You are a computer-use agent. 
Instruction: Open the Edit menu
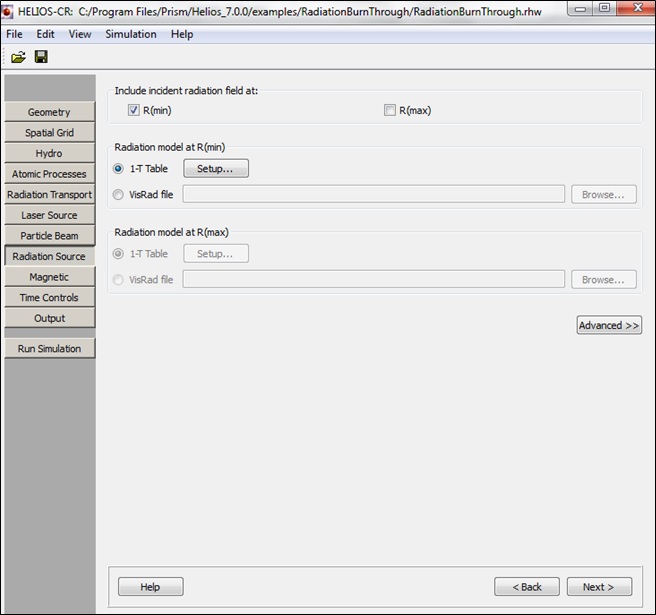[x=46, y=34]
